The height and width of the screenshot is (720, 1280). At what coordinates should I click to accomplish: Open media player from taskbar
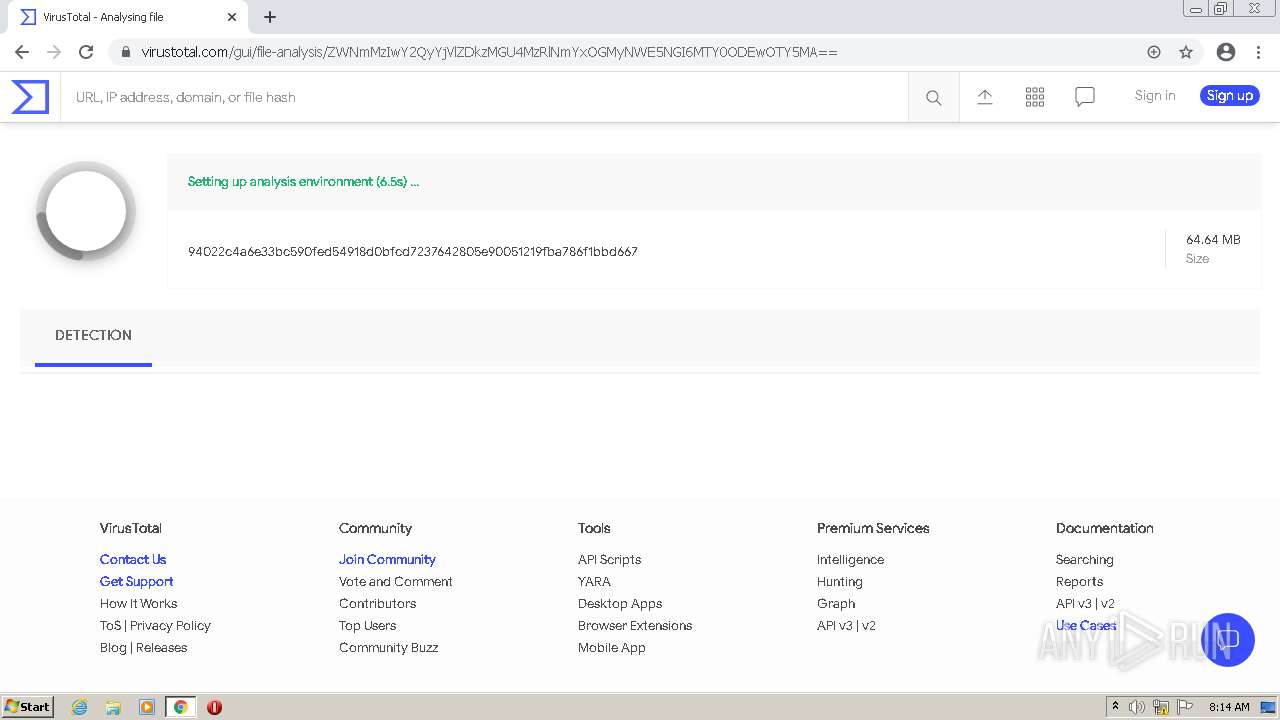coord(147,707)
